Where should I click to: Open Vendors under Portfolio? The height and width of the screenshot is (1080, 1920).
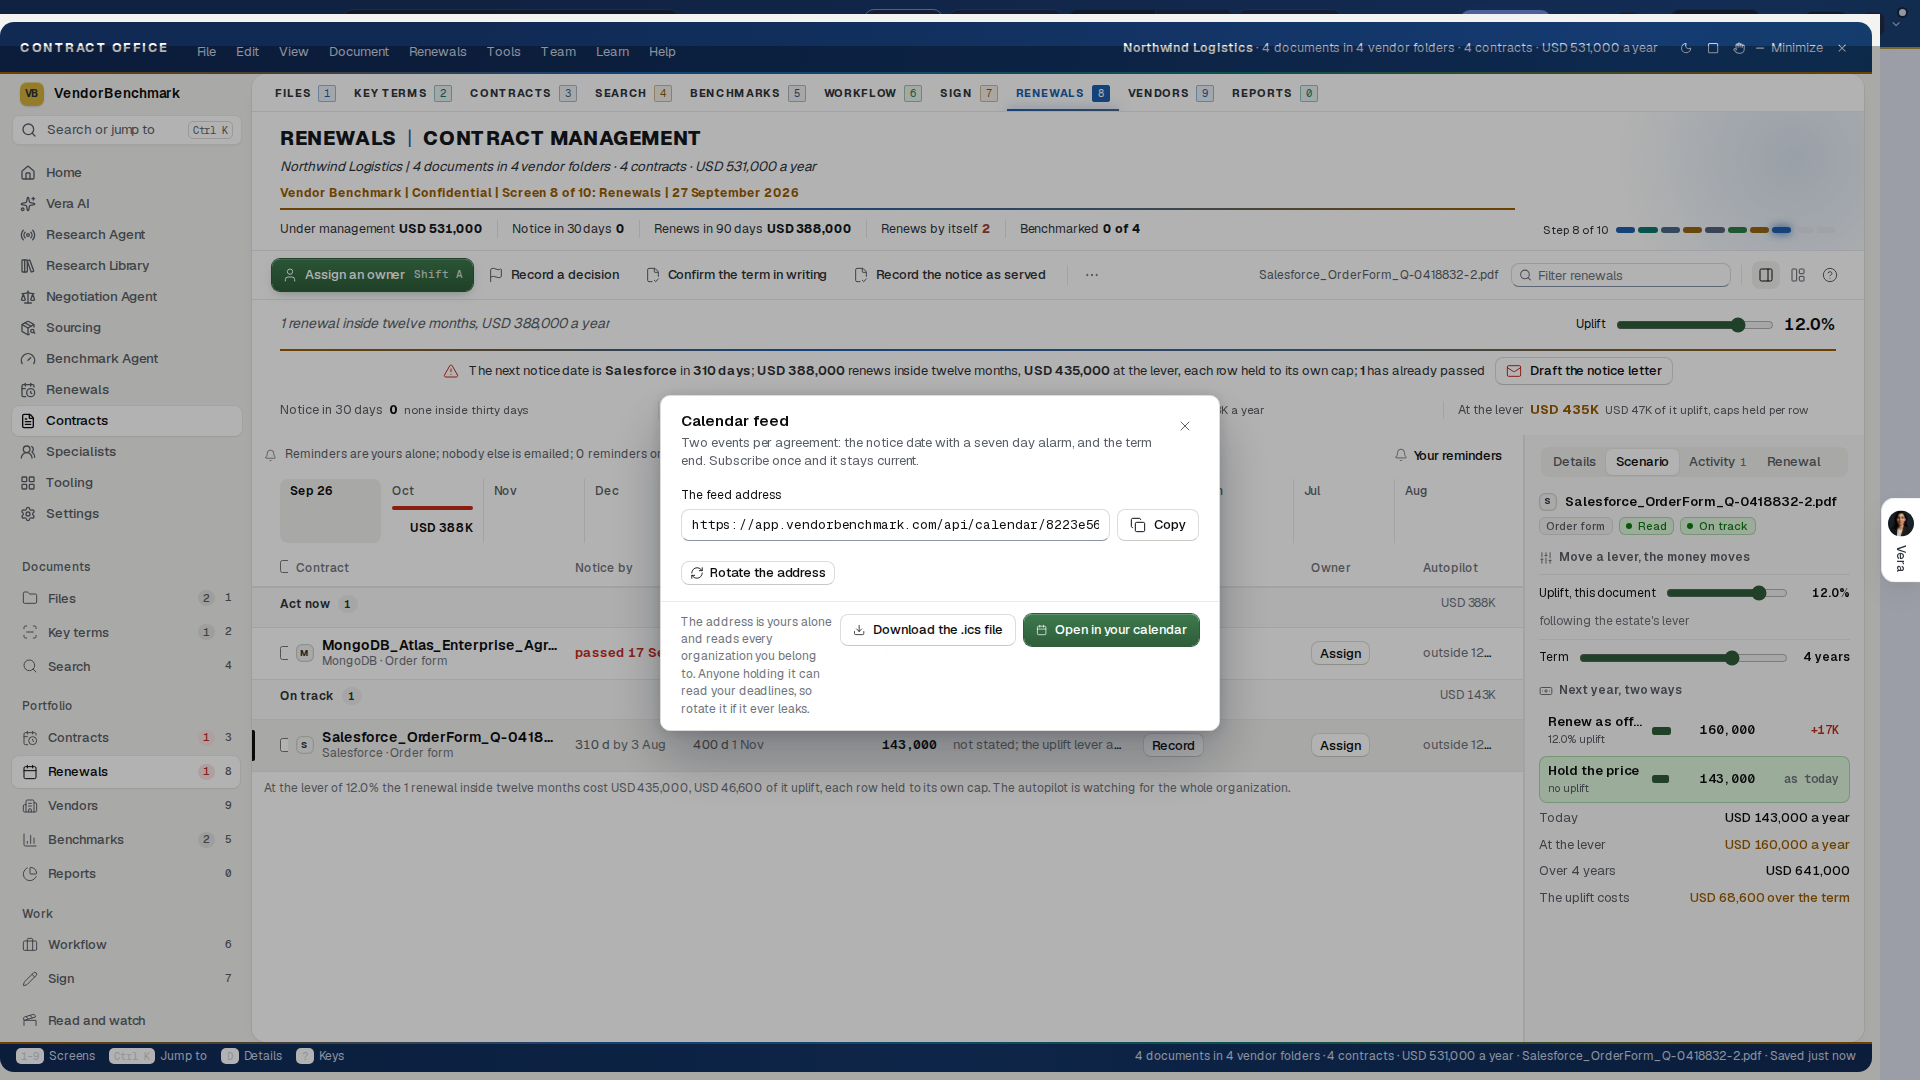coord(126,805)
